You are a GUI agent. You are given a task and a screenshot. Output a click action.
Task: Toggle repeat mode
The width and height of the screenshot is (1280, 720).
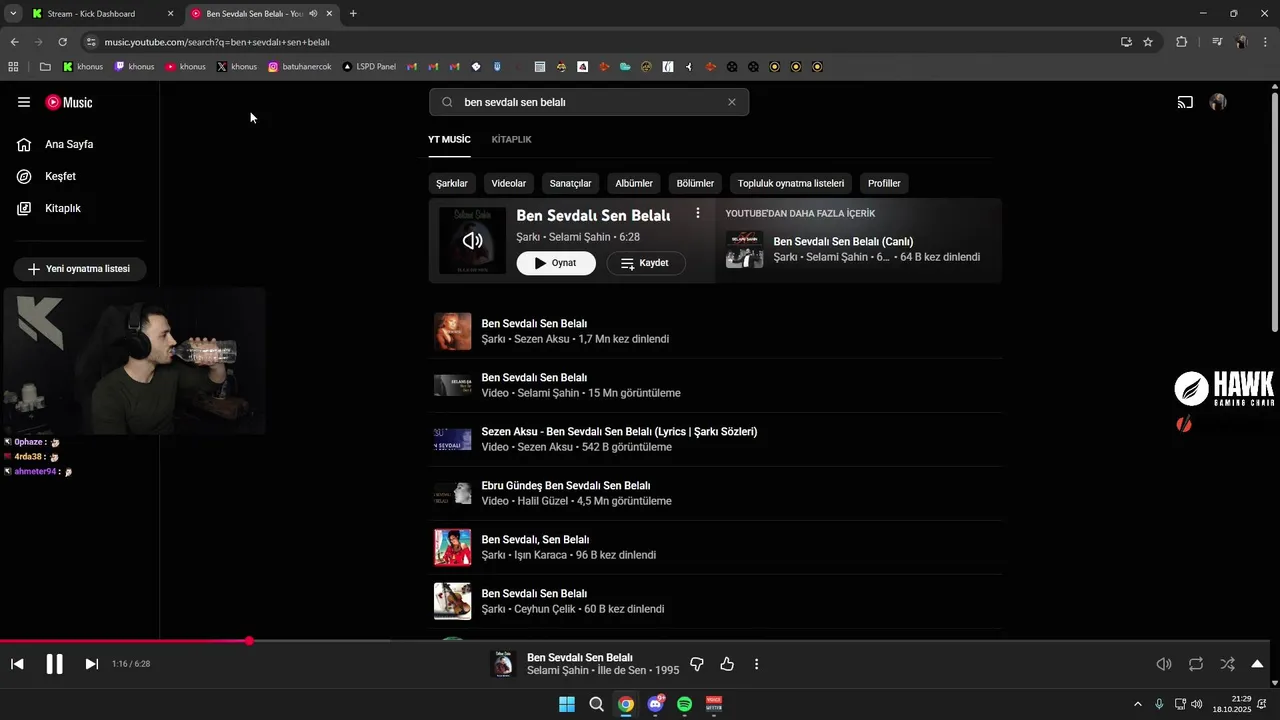coord(1196,664)
